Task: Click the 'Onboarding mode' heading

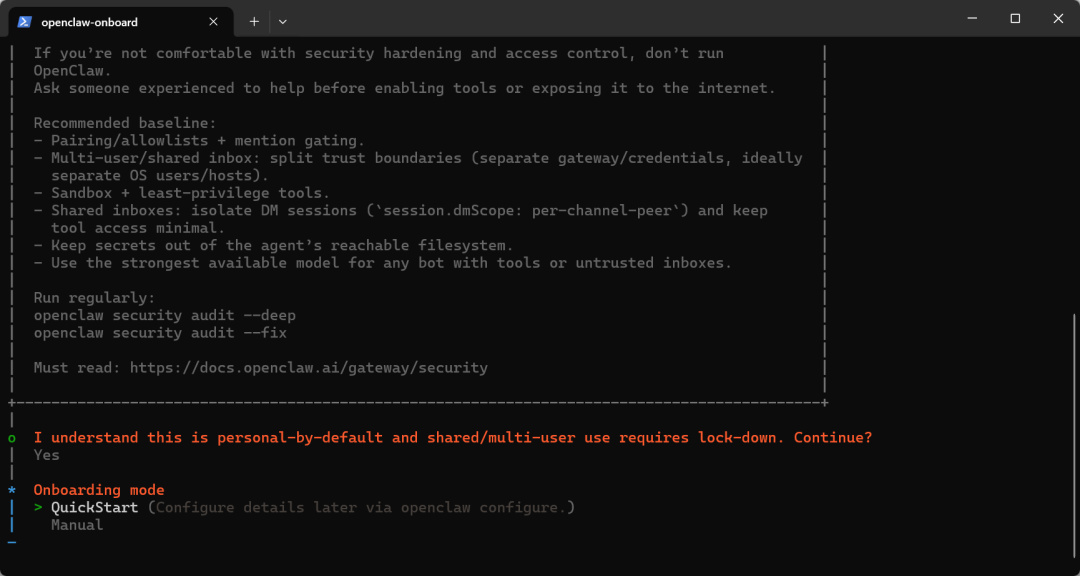Action: coord(99,490)
